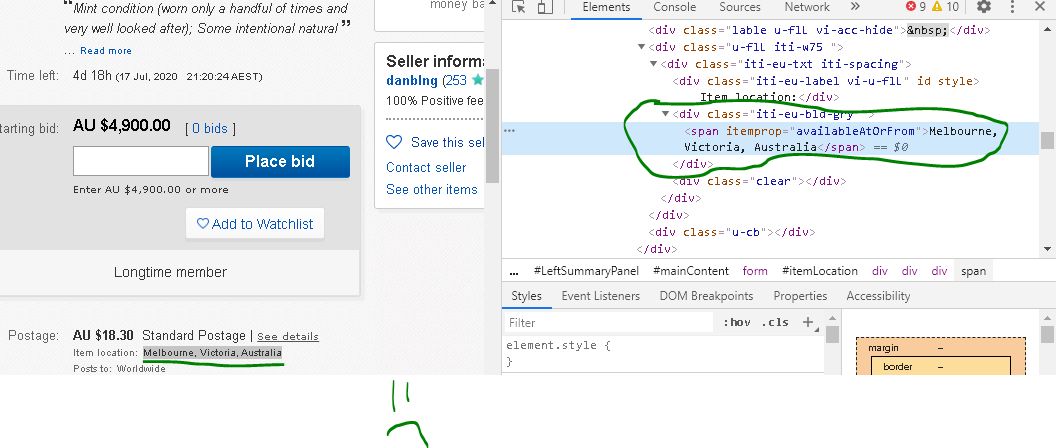The height and width of the screenshot is (448, 1056).
Task: Expand the breadcrumb overflow ellipsis
Action: pyautogui.click(x=514, y=271)
